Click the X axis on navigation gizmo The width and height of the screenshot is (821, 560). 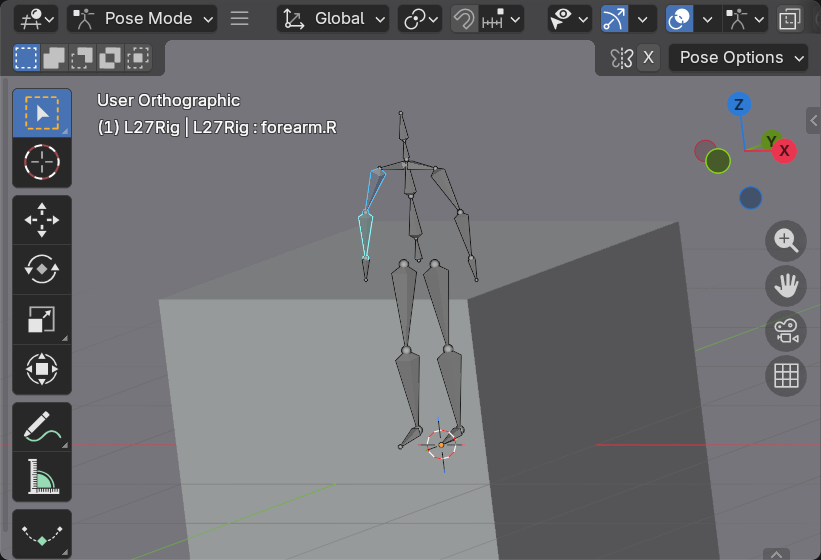pyautogui.click(x=784, y=151)
